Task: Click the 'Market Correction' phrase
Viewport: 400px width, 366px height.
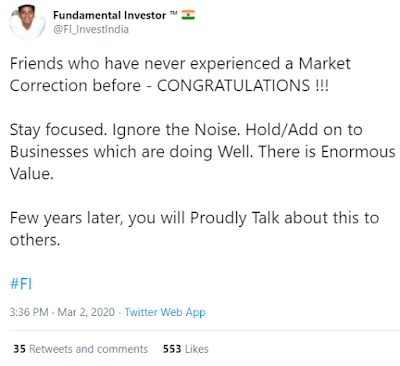Action: [180, 75]
